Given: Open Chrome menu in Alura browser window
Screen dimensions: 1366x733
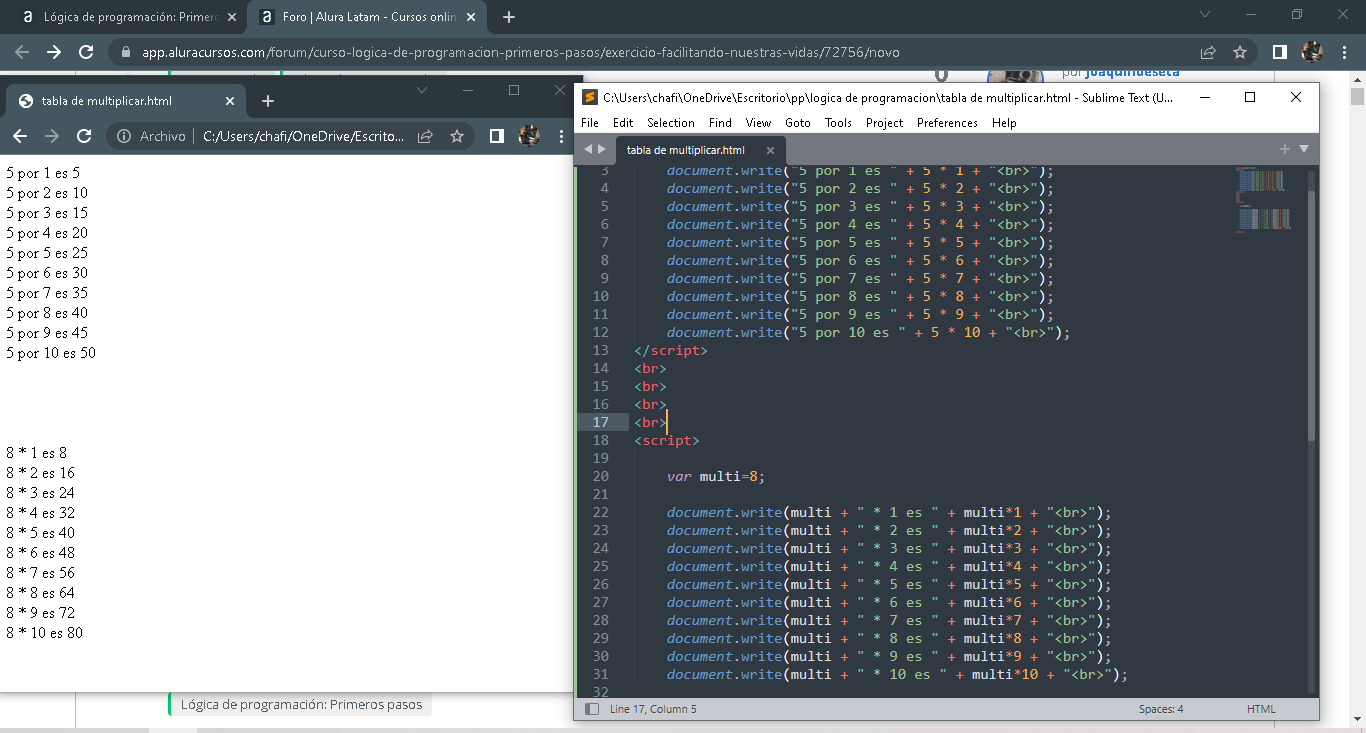Looking at the screenshot, I should pyautogui.click(x=1345, y=52).
